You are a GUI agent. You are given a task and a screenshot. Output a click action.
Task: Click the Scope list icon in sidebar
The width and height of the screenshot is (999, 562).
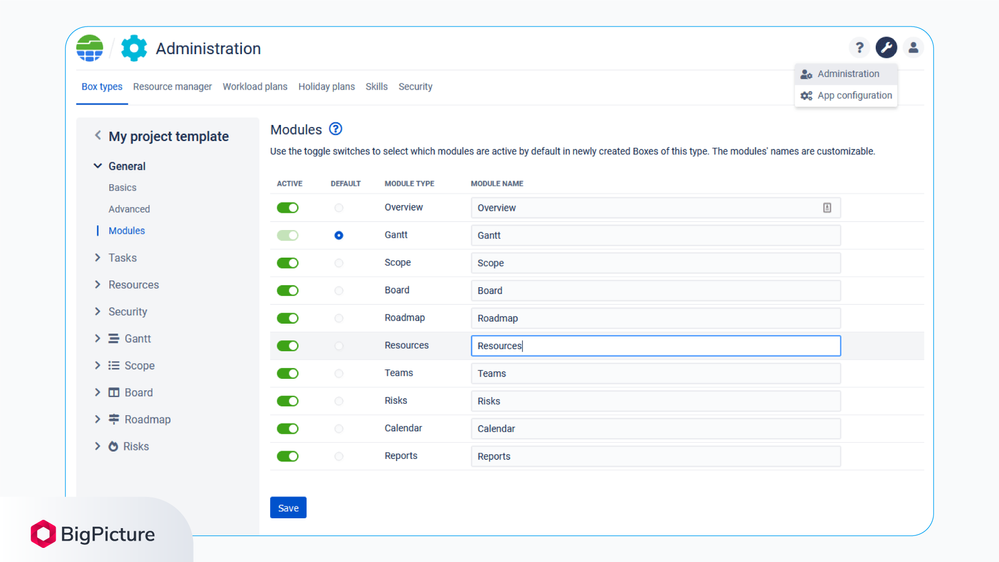[113, 366]
